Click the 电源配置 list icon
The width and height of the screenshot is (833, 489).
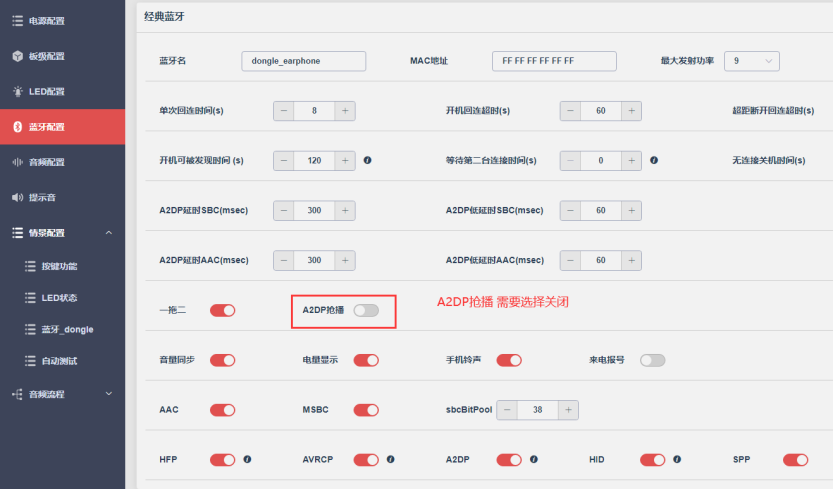click(x=18, y=21)
